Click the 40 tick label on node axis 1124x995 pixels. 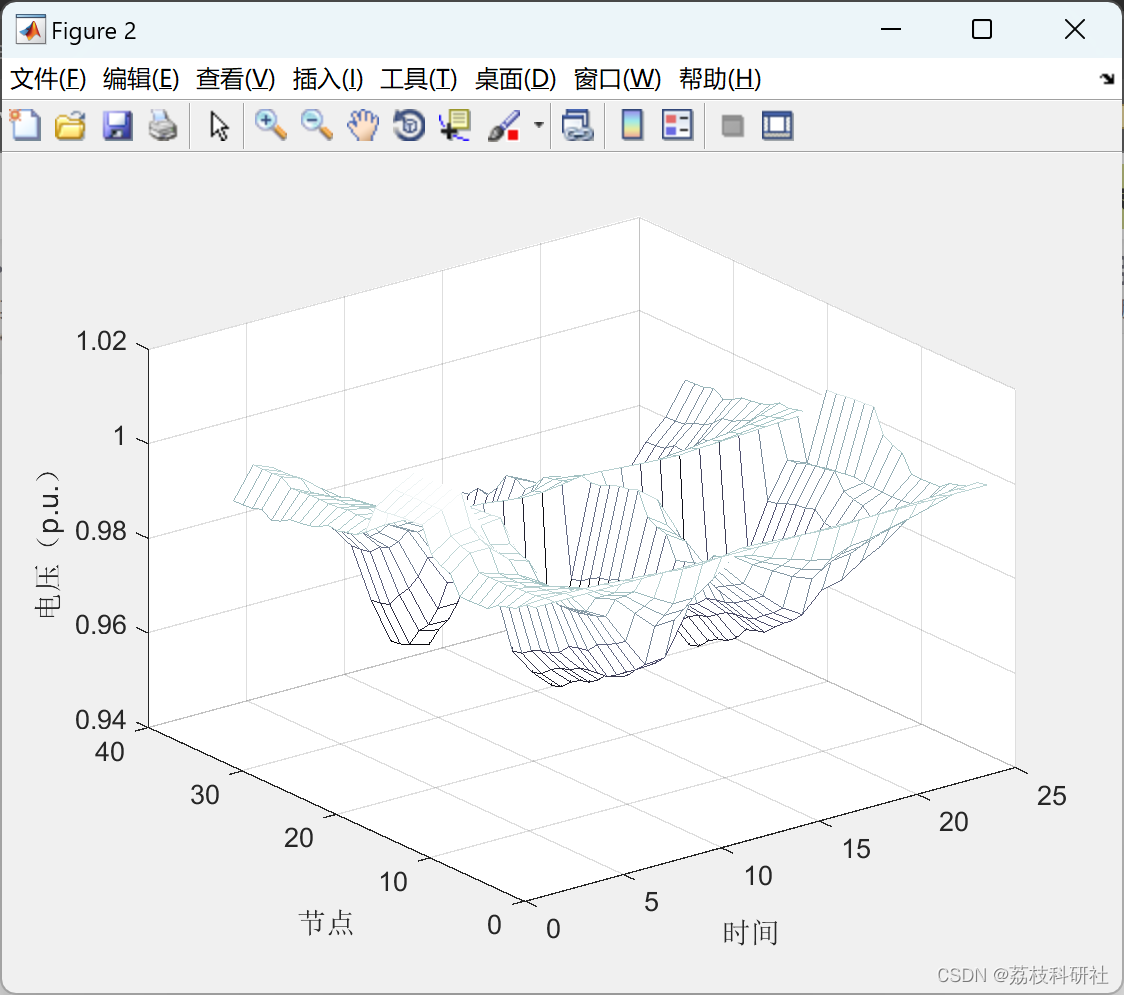110,752
